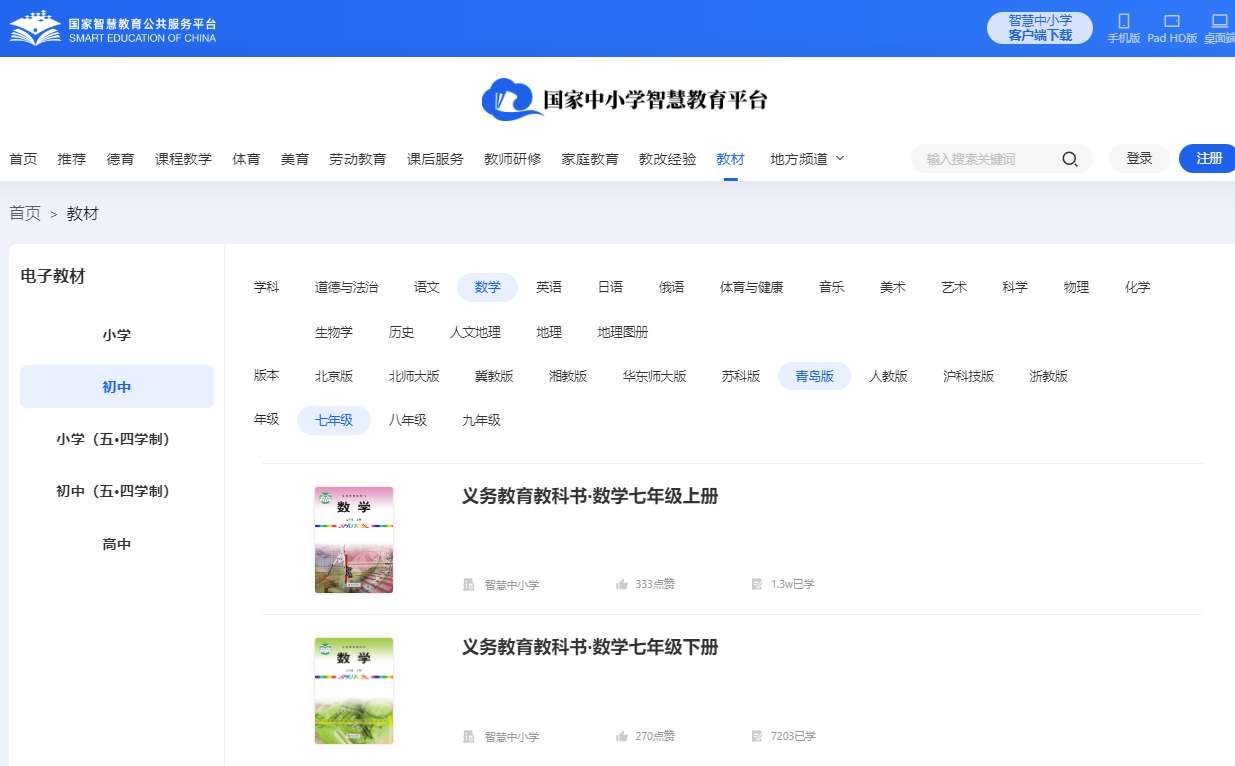Open the 教改经验 nav item

pos(667,159)
